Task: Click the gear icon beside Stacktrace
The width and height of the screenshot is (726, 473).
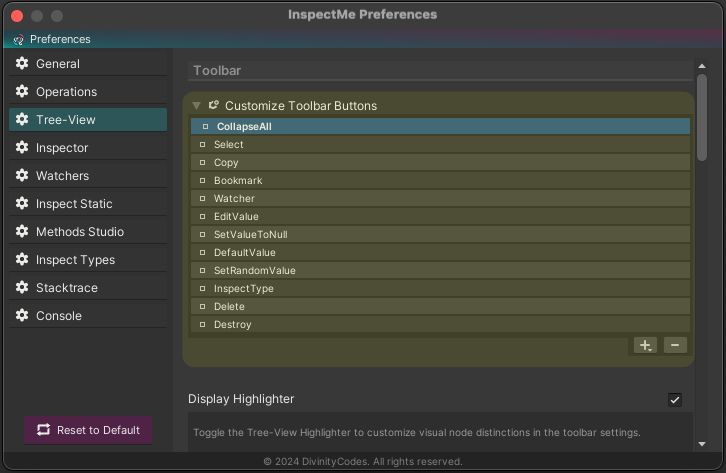Action: pyautogui.click(x=22, y=287)
